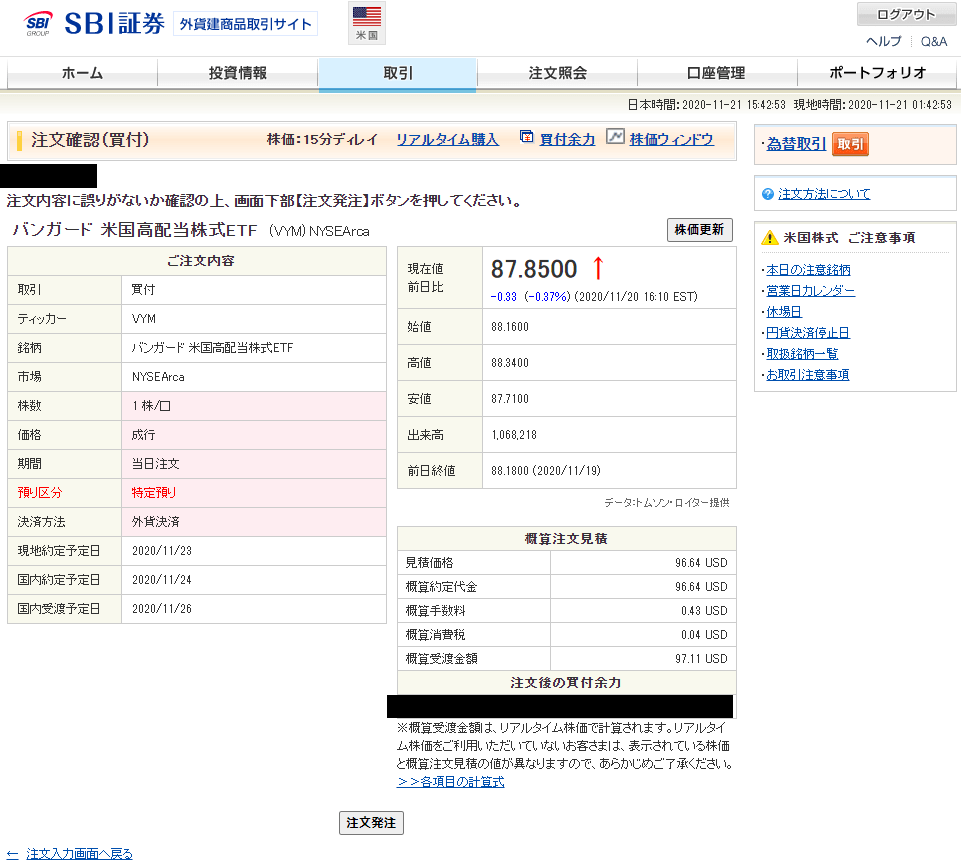Click the orange 取引 badge next to 為替取引
Screen dimensions: 961x862
(851, 145)
